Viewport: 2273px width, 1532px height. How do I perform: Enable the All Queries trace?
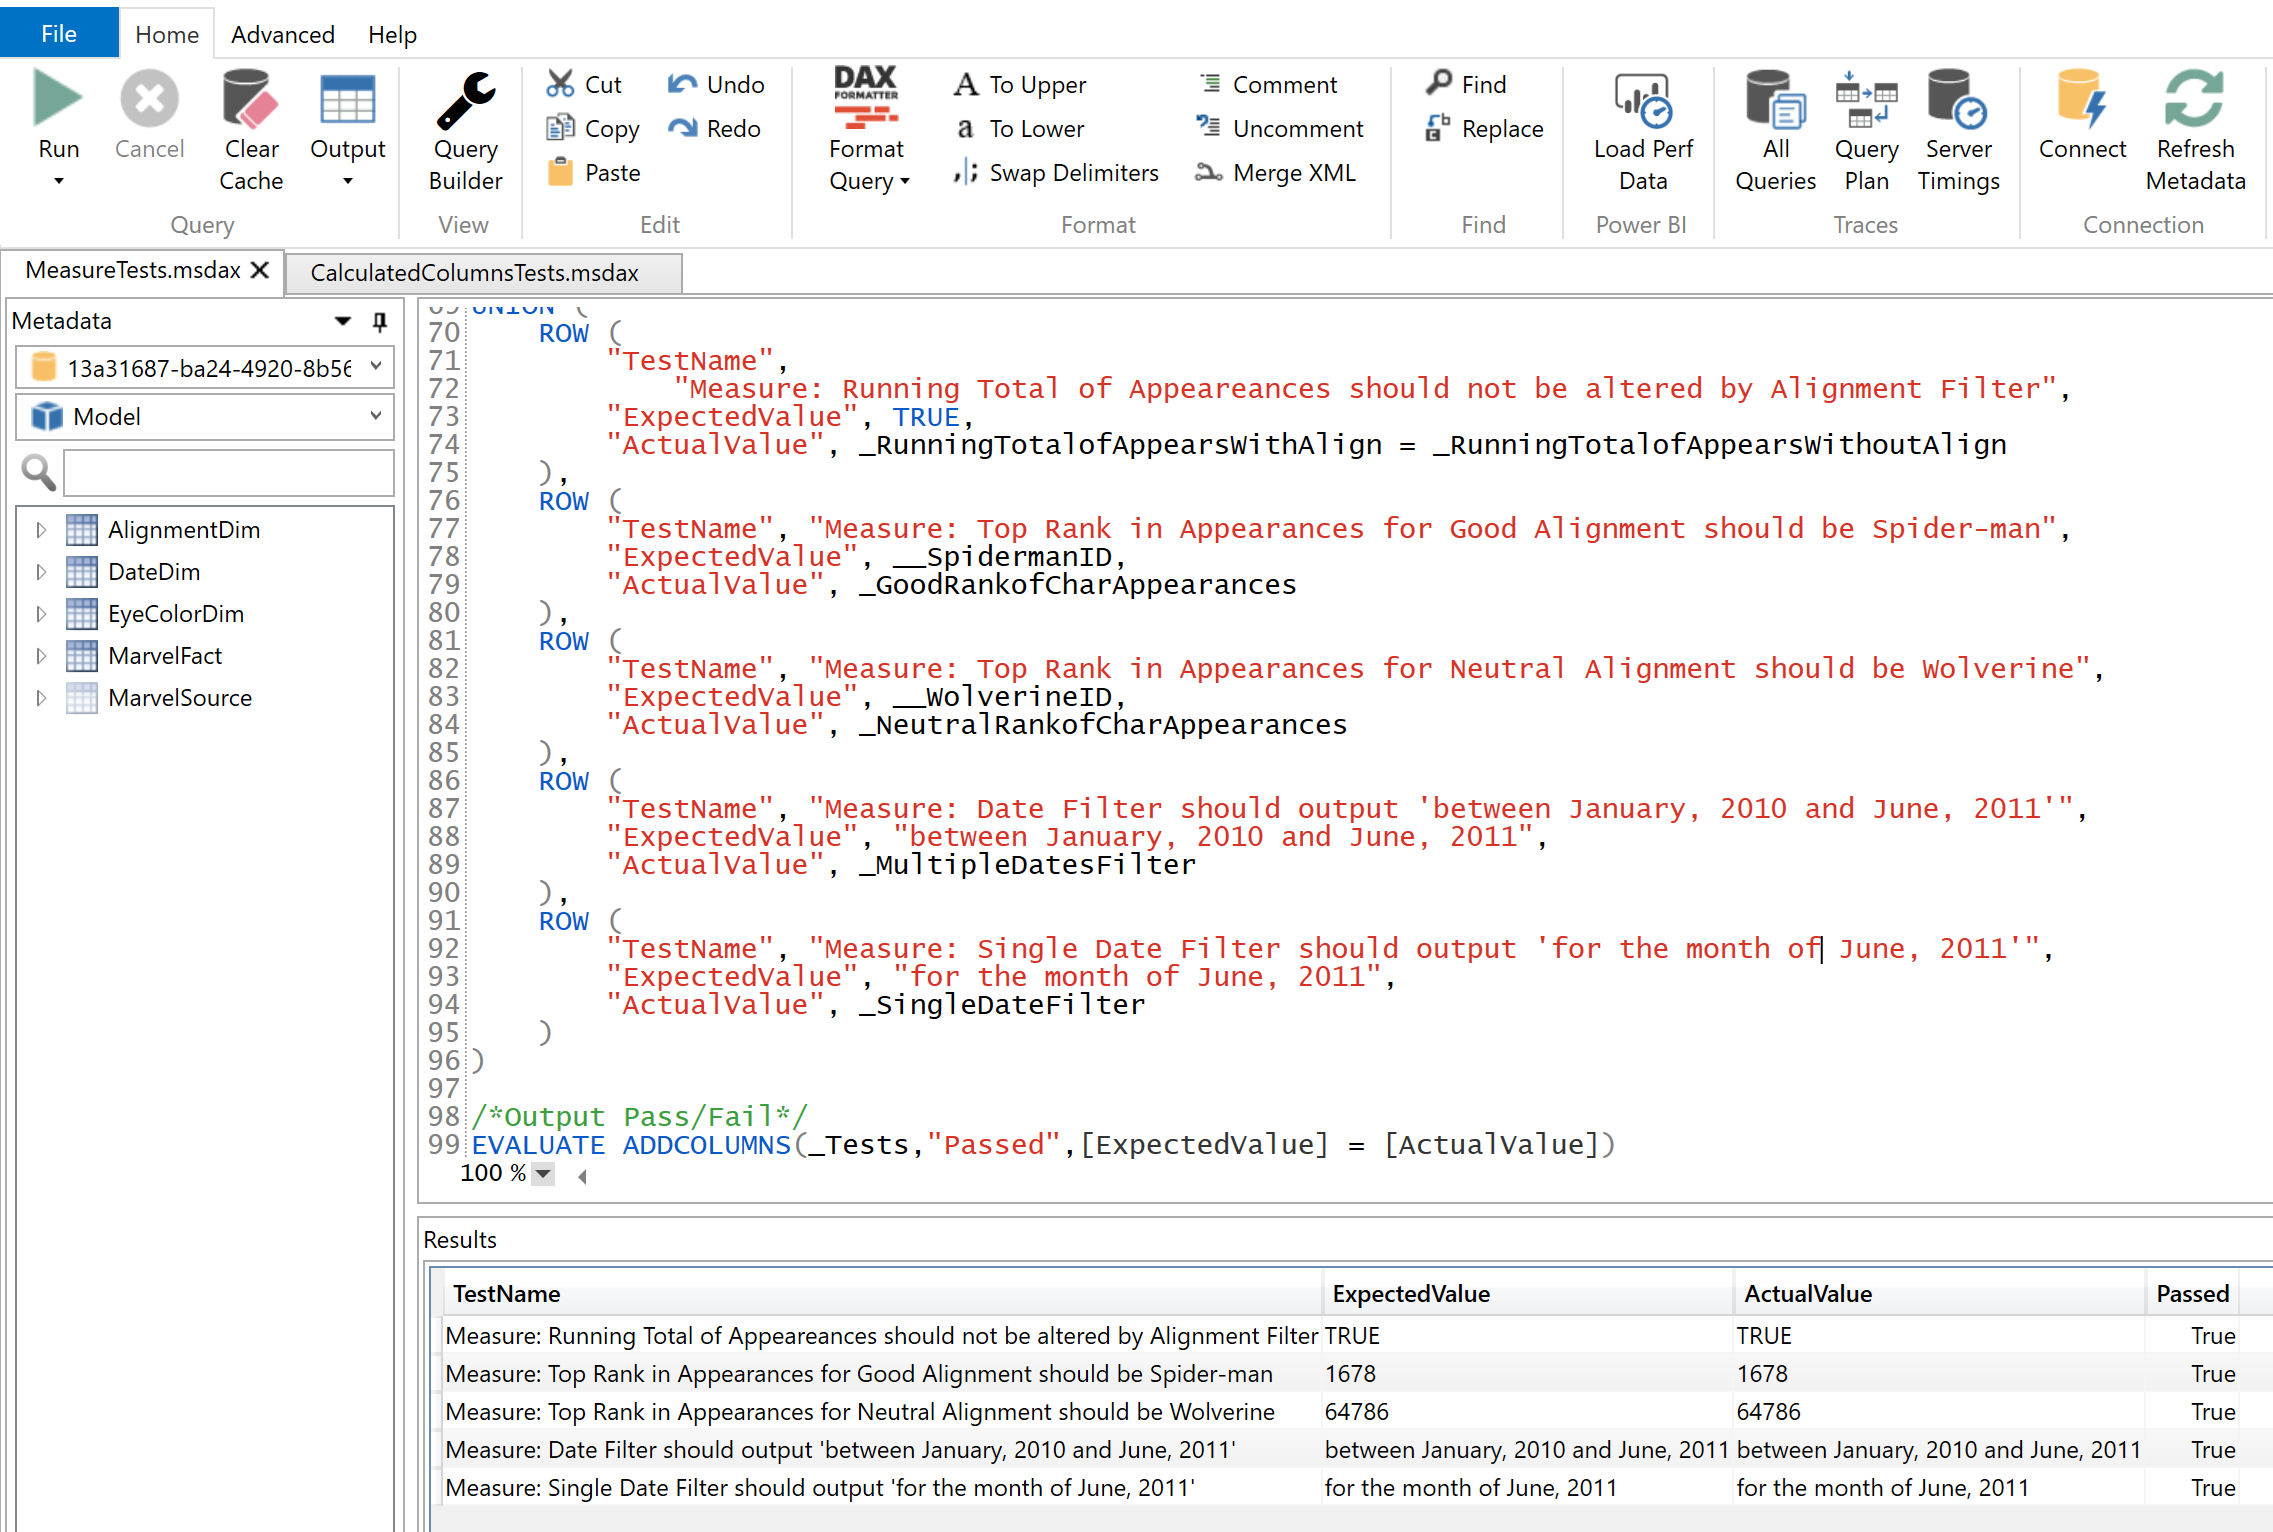coord(1774,101)
